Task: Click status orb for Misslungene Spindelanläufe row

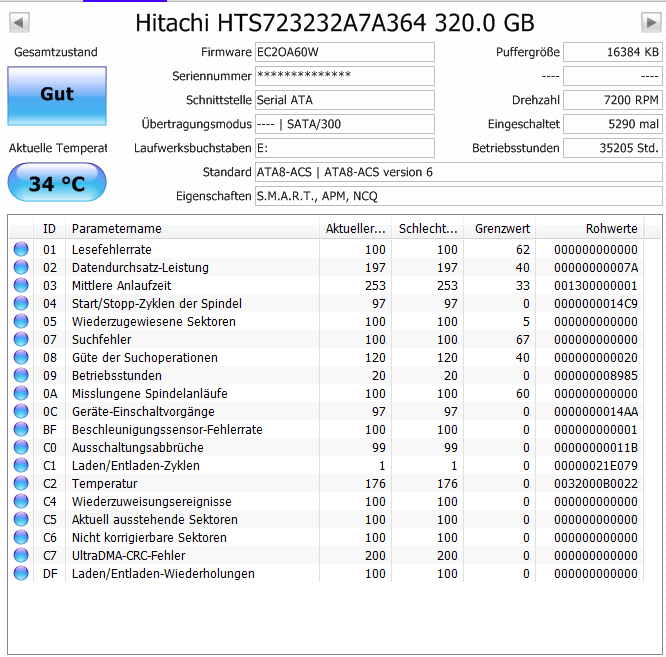Action: click(21, 393)
